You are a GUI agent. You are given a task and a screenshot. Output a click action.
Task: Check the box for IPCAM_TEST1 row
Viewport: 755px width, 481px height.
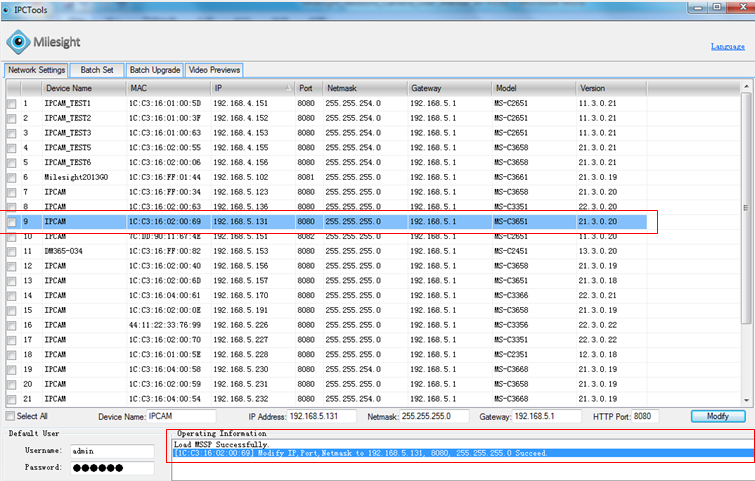12,104
